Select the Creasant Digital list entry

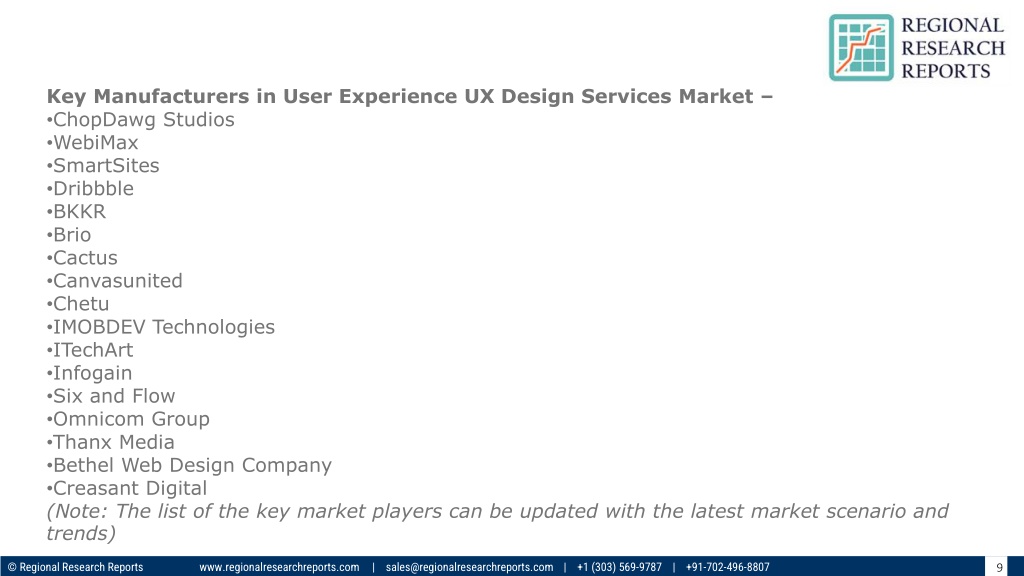(127, 488)
